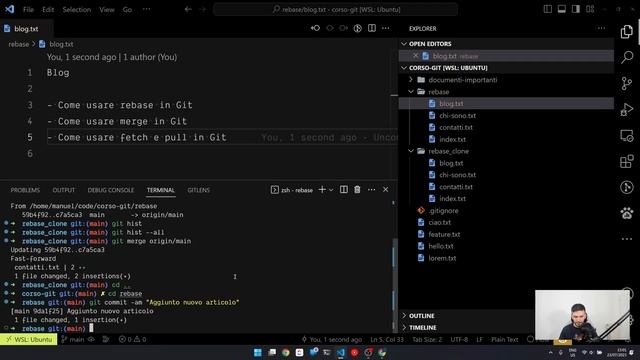Open the Selection menu
This screenshot has width=640, height=360.
(x=77, y=9)
